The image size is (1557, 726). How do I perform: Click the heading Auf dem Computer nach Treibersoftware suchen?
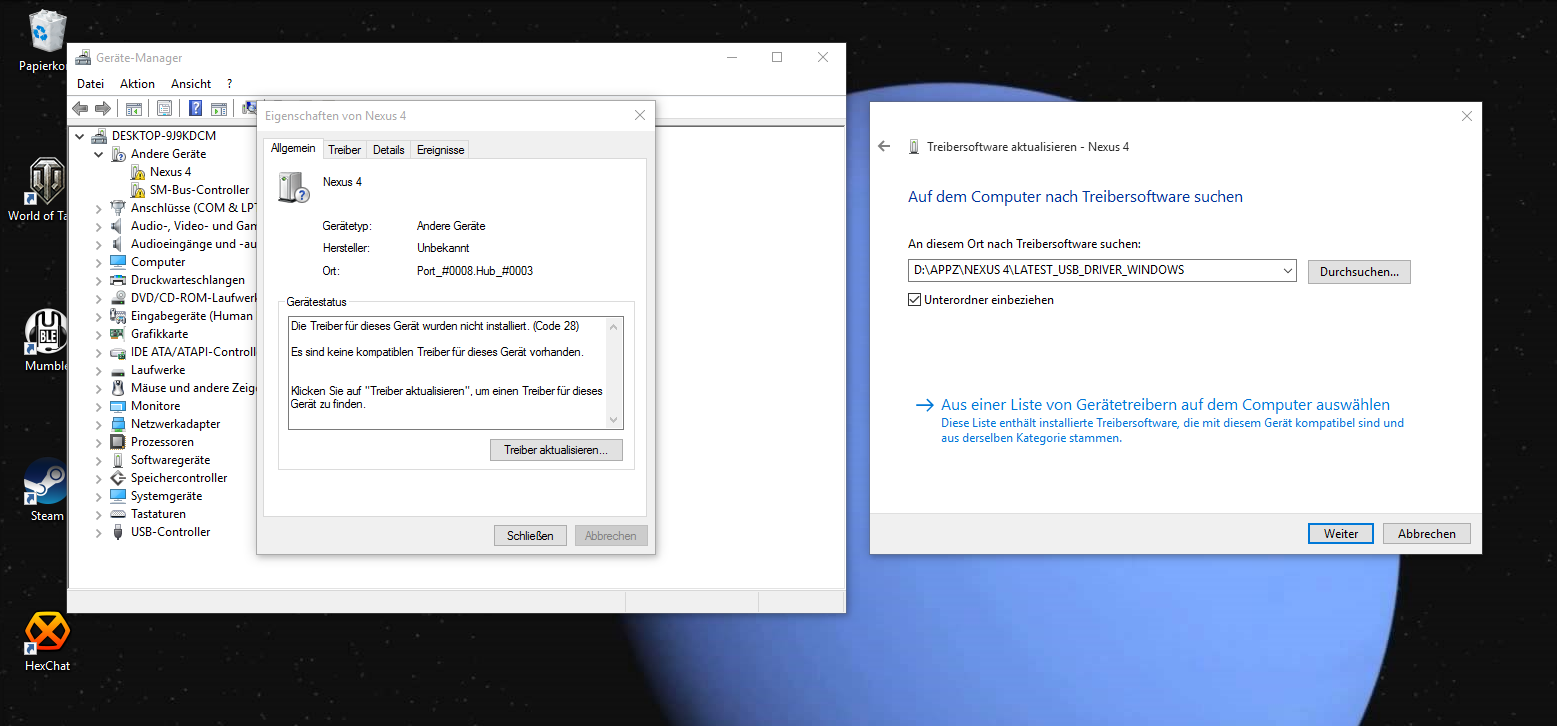click(1075, 197)
